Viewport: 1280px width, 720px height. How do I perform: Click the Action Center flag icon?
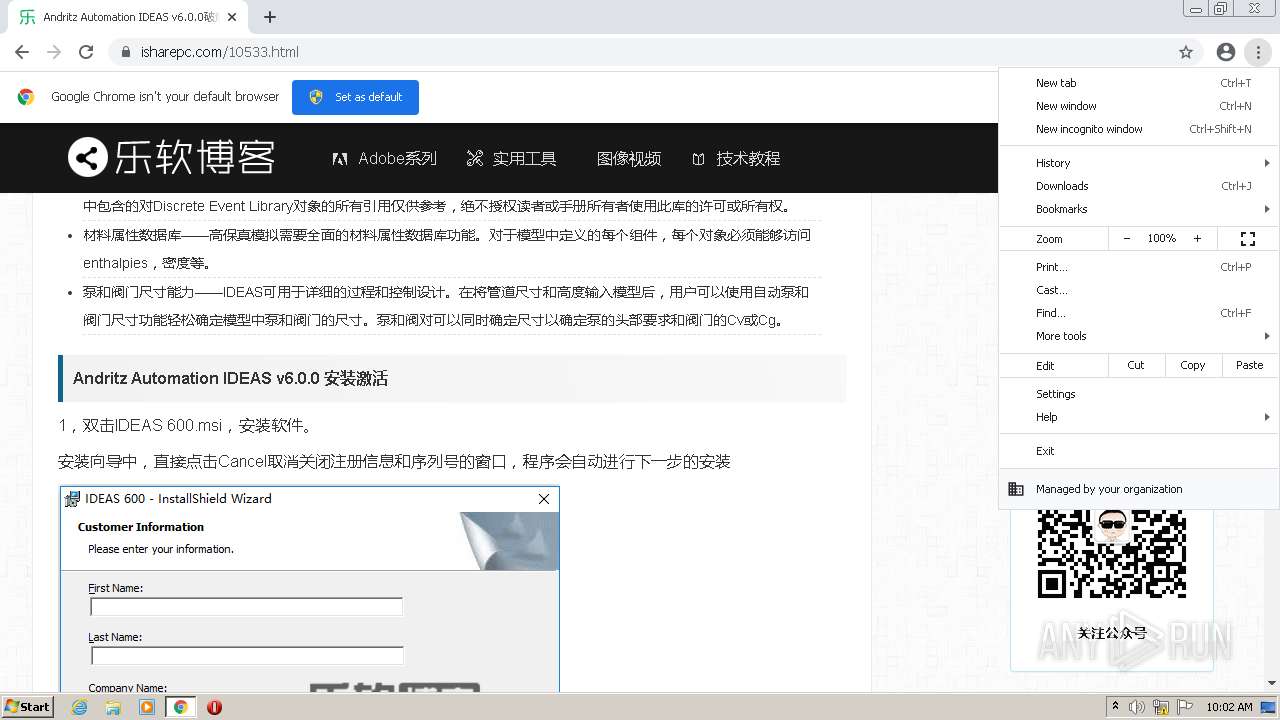coord(1185,707)
